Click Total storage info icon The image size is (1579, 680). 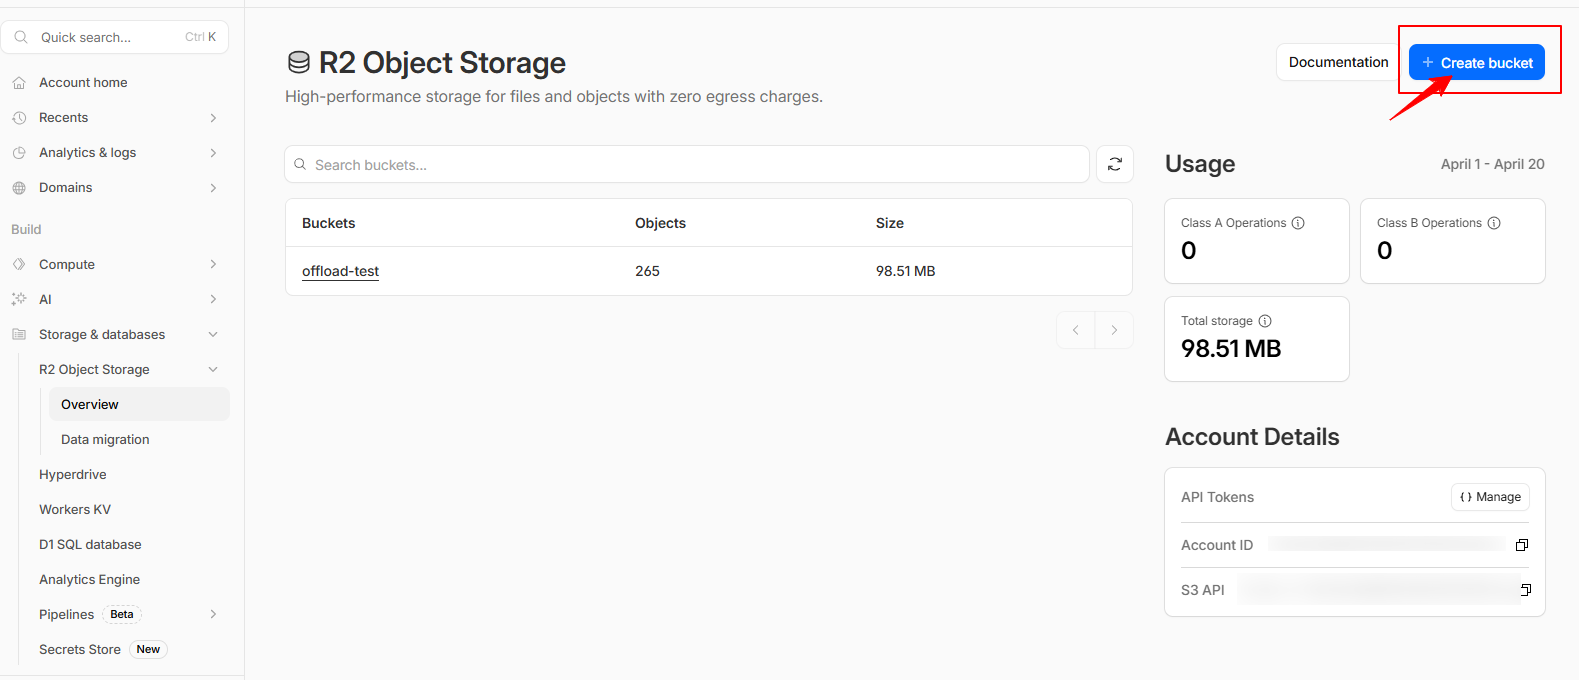point(1265,321)
